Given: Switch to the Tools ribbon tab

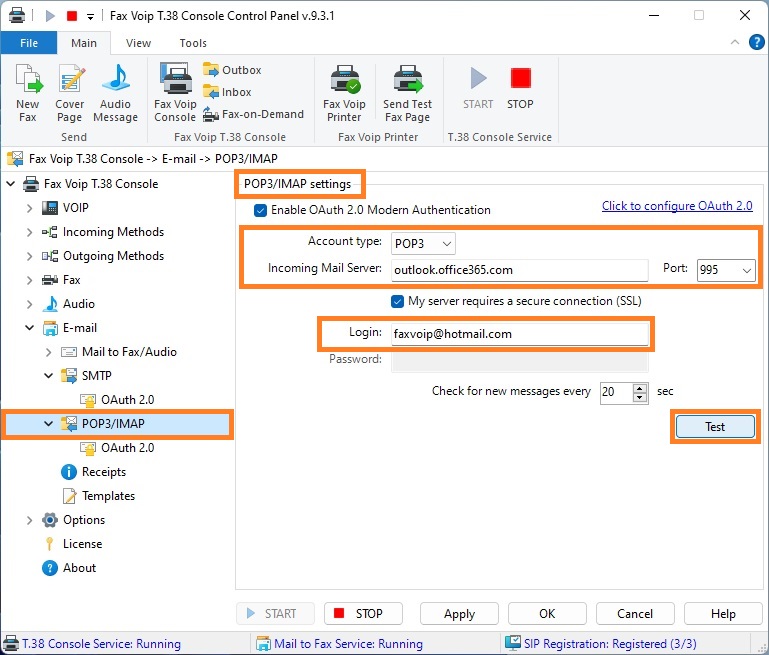Looking at the screenshot, I should 193,43.
